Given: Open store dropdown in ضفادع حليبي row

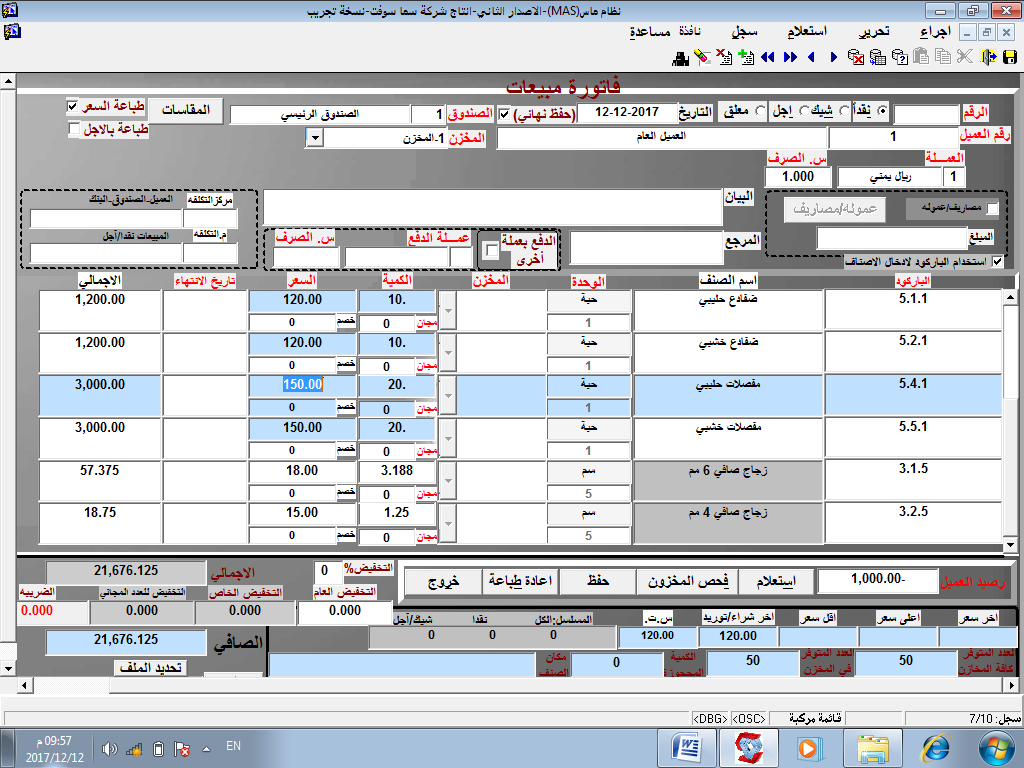Looking at the screenshot, I should pyautogui.click(x=447, y=312).
